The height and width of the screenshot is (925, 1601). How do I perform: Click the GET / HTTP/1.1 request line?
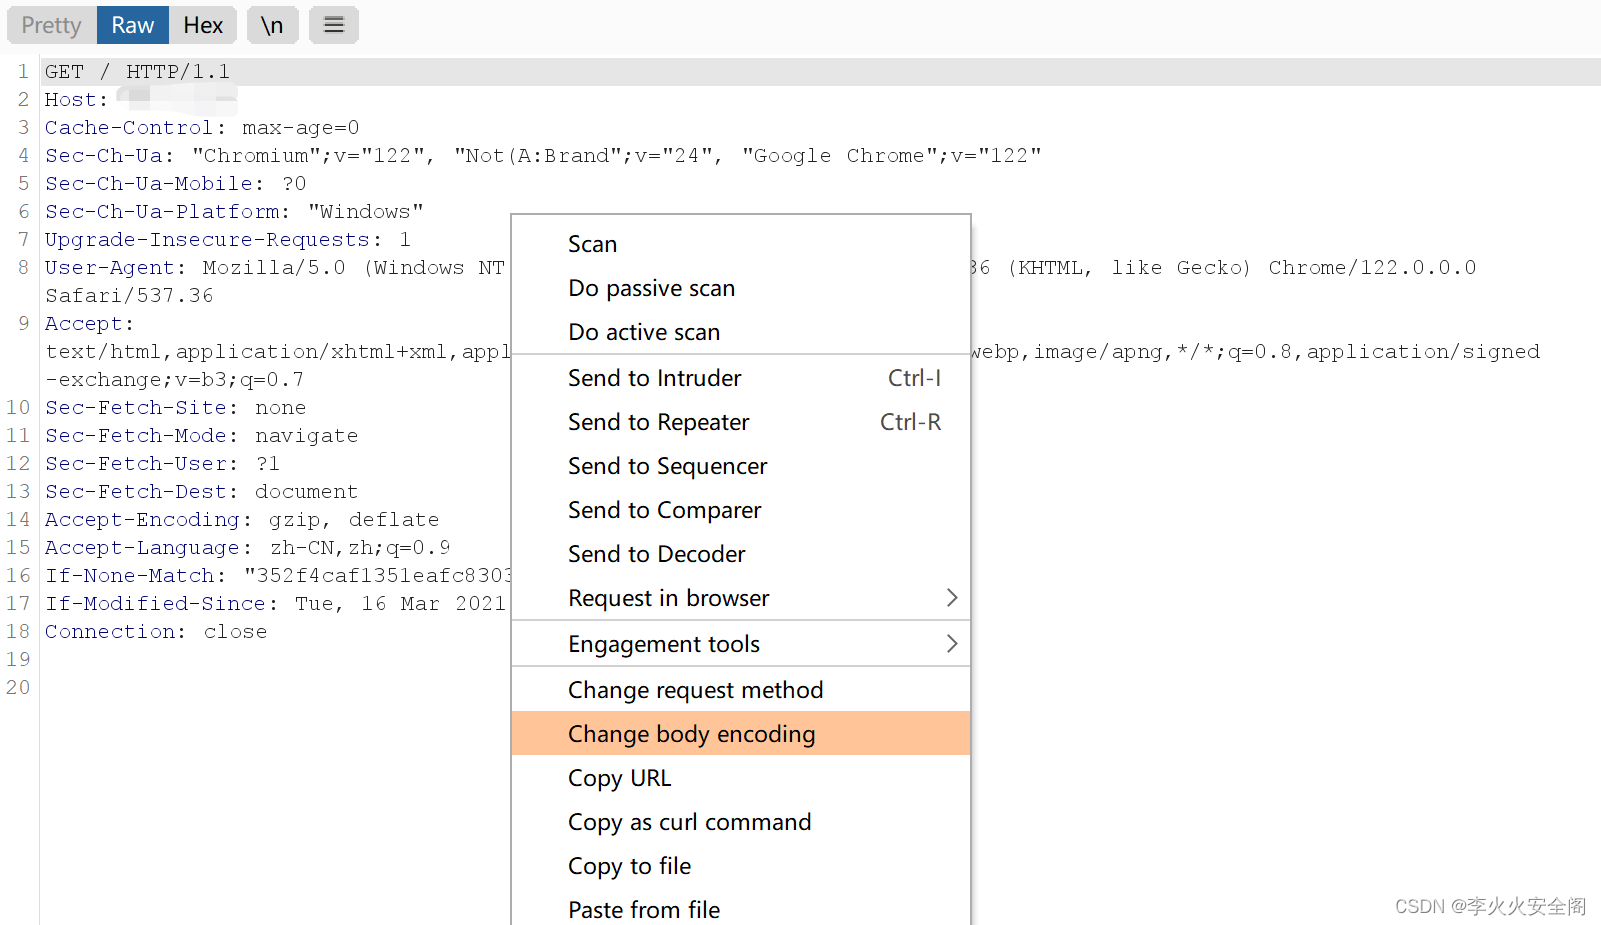point(137,72)
